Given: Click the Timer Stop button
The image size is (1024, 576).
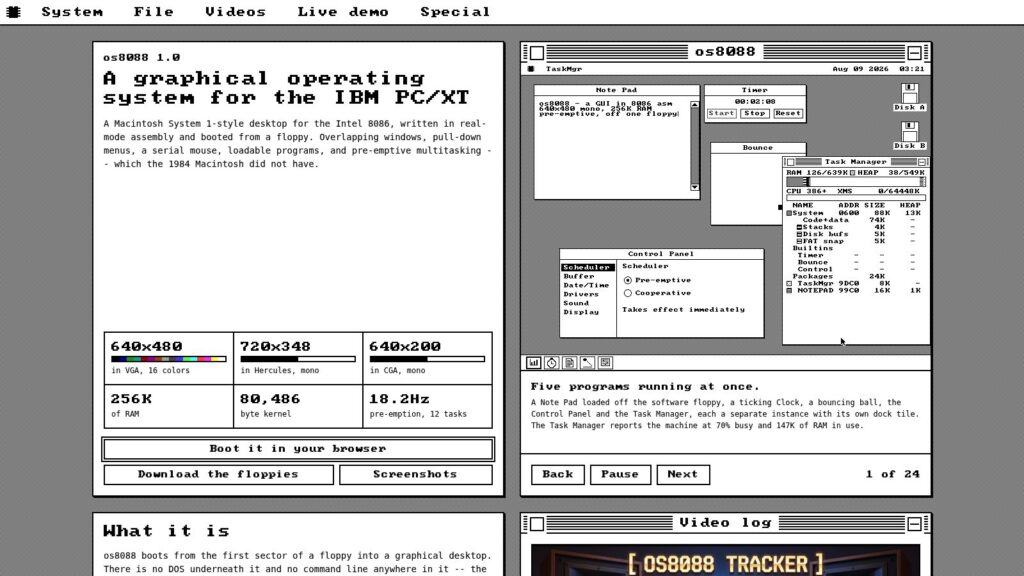Looking at the screenshot, I should tap(754, 114).
